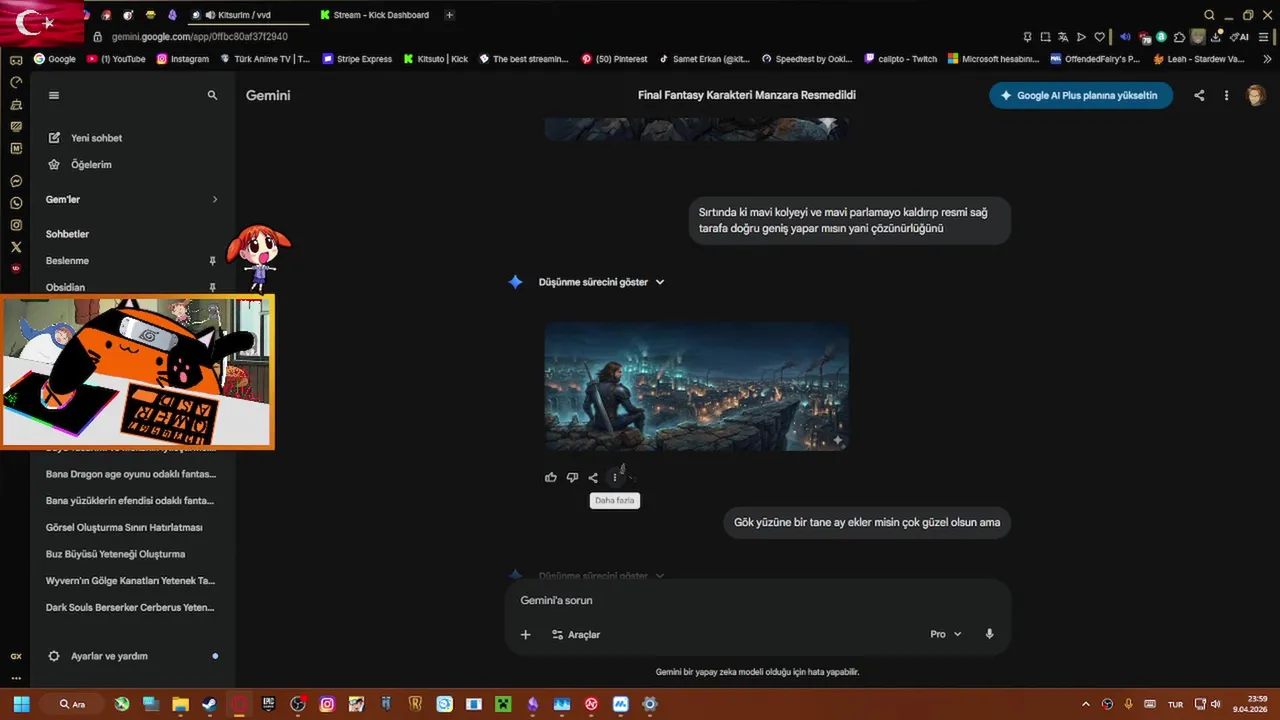Open Steam from the taskbar

click(209, 704)
